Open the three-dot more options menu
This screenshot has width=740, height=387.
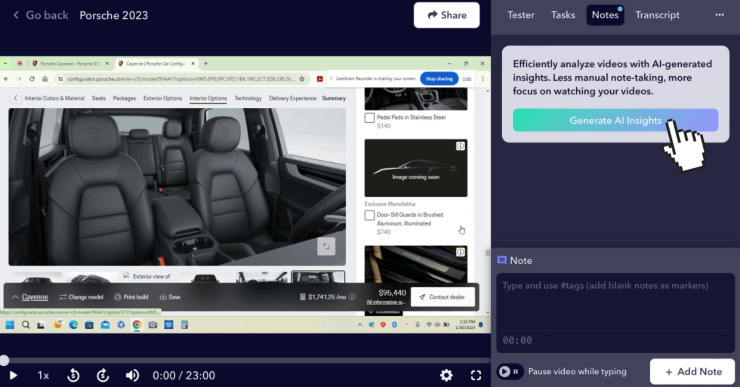click(719, 15)
